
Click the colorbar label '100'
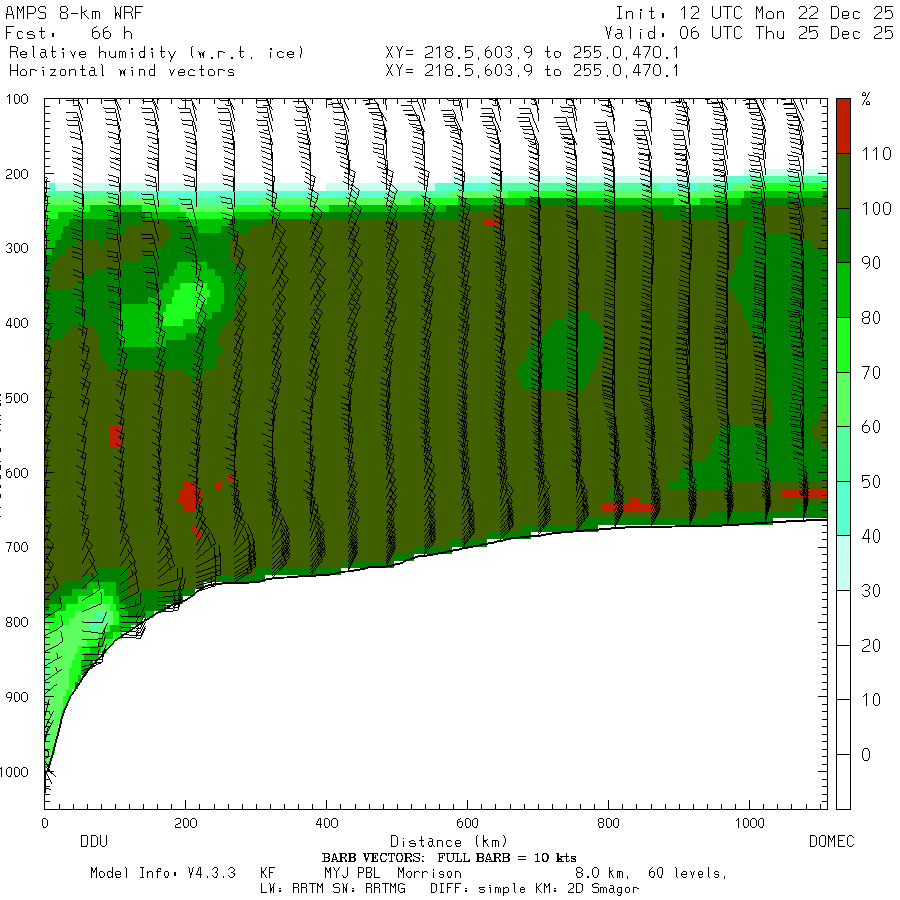click(876, 208)
